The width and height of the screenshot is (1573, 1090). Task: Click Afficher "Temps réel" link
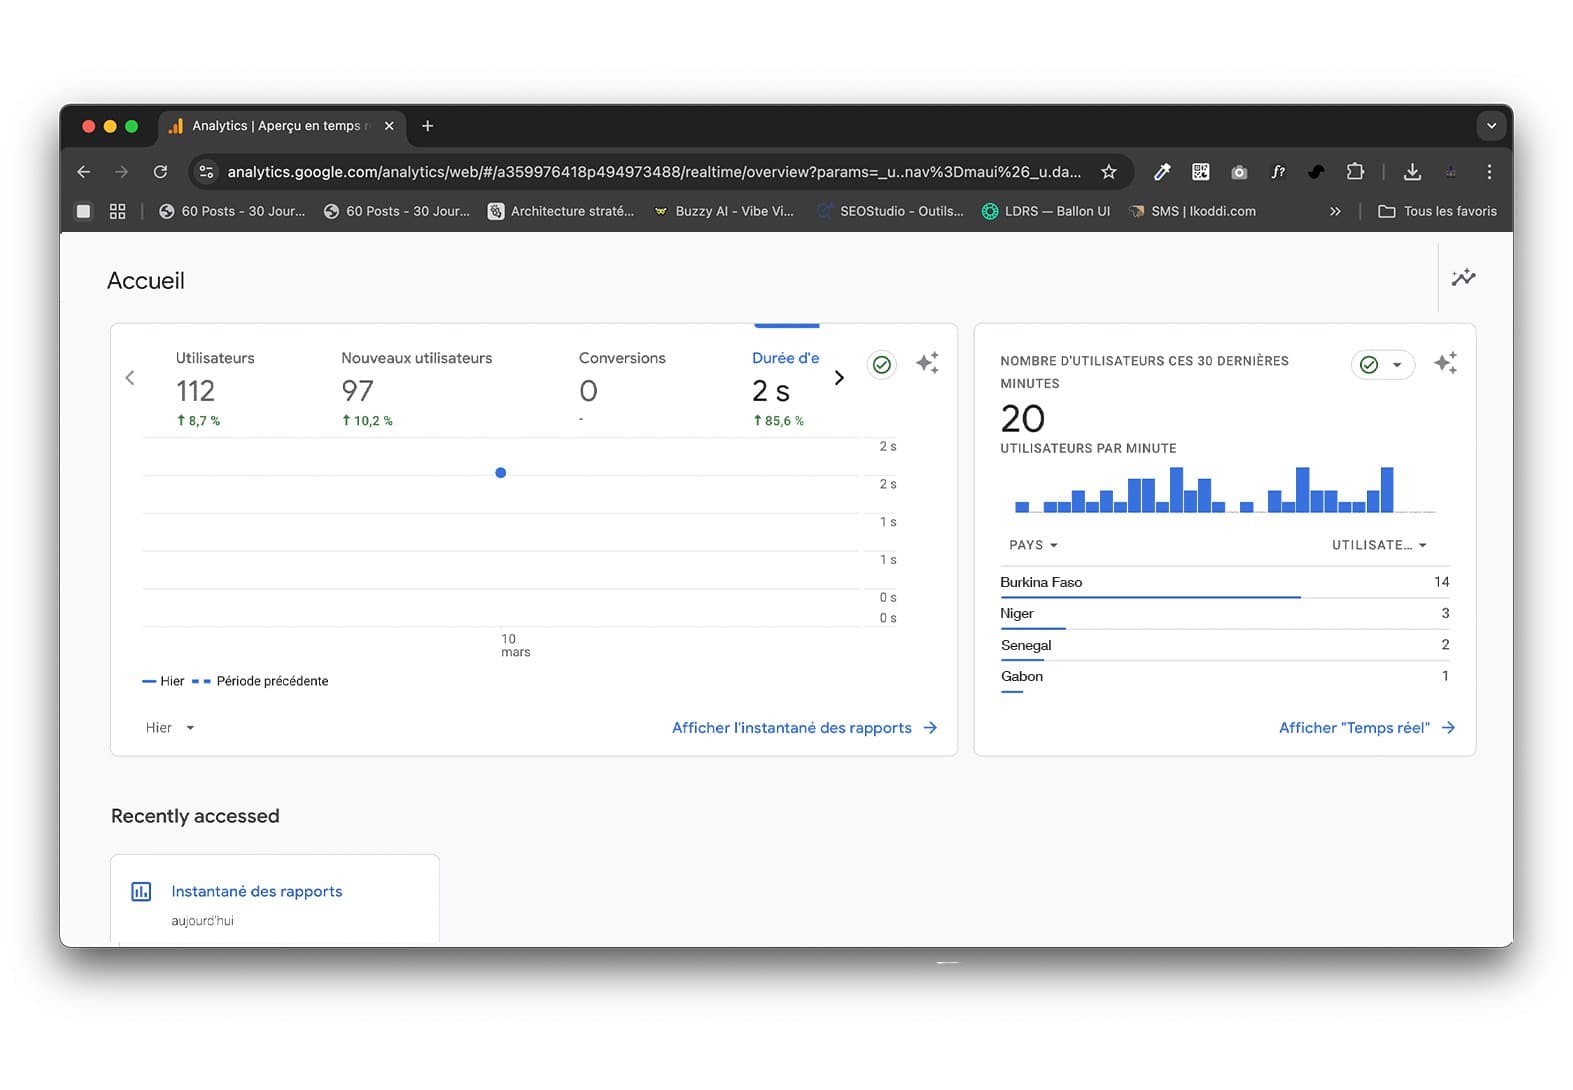click(x=1367, y=728)
